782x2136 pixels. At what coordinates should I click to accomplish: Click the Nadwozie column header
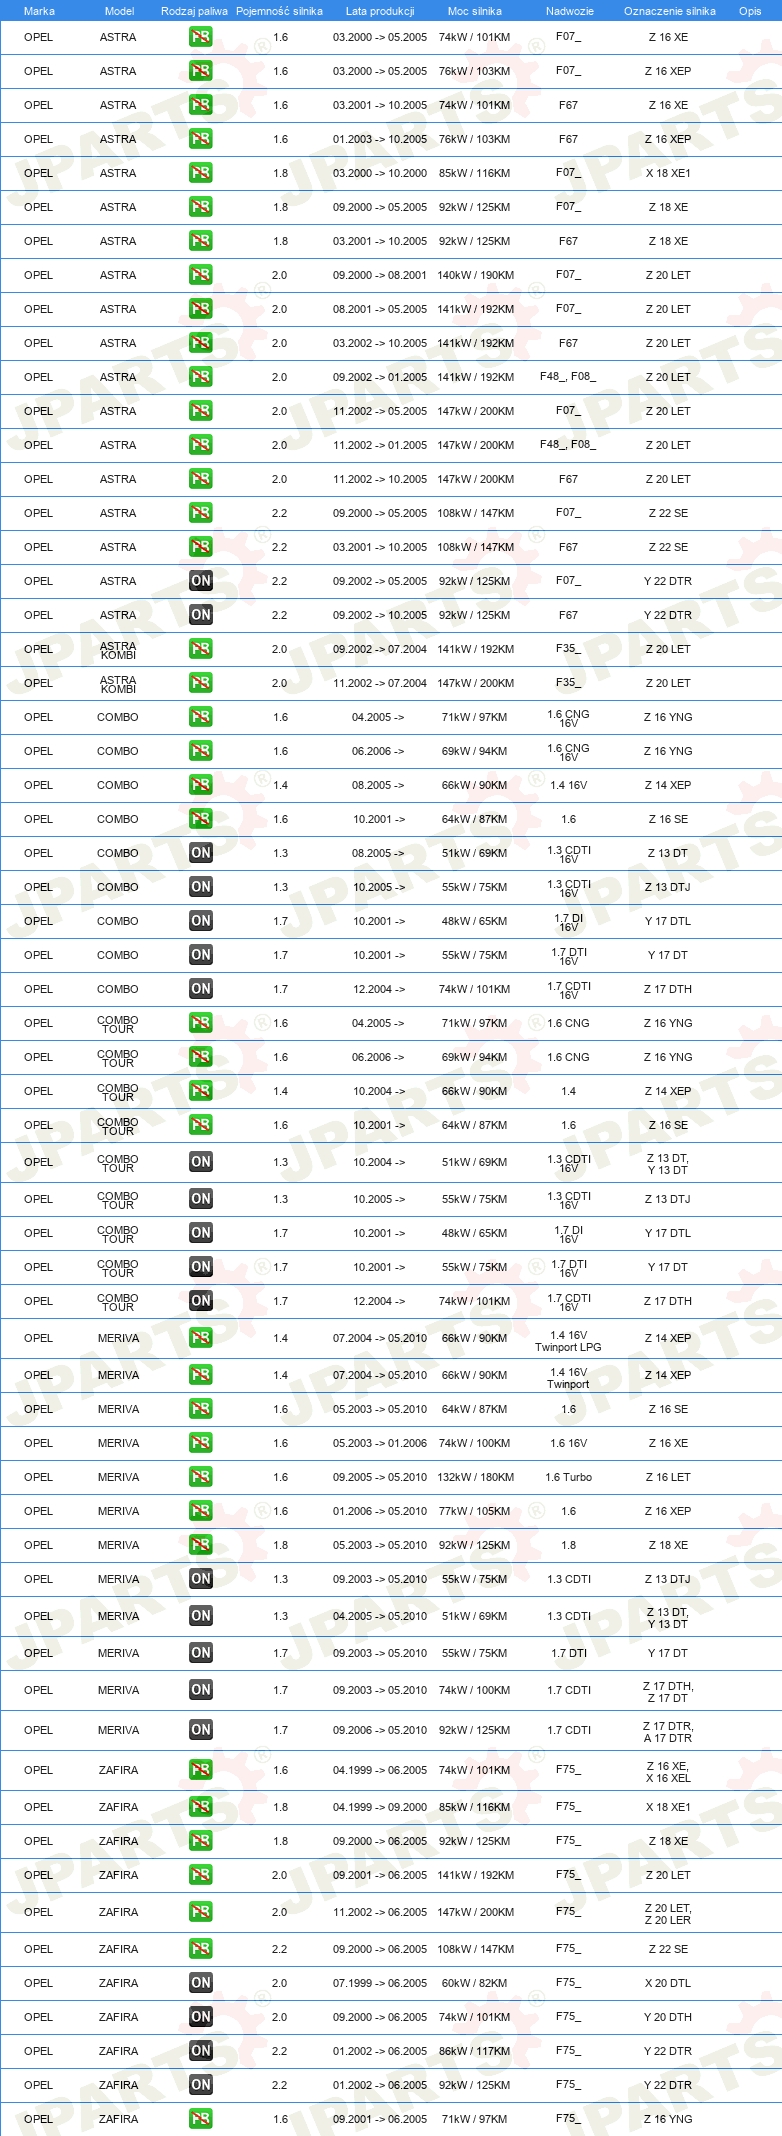569,11
